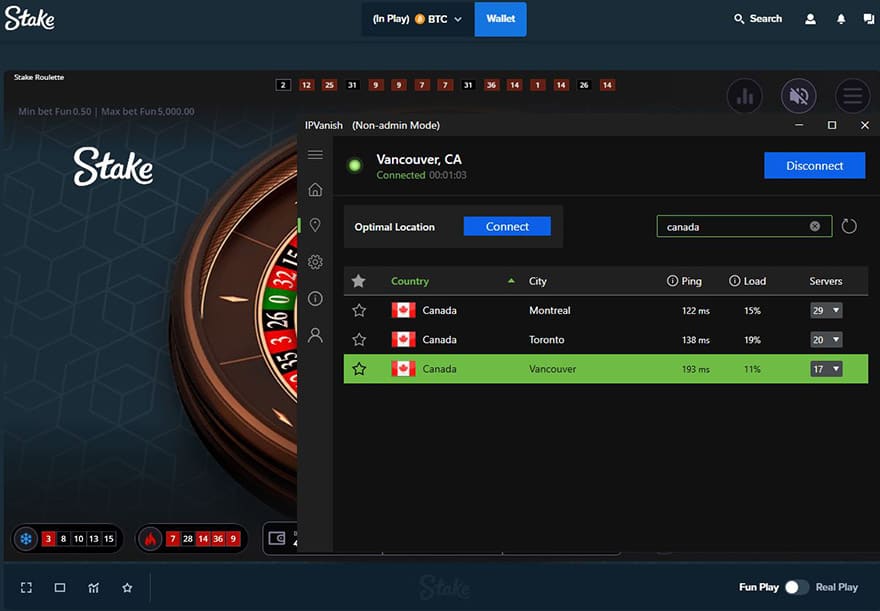The image size is (880, 611).
Task: Click the Ping info icon
Action: [x=672, y=281]
